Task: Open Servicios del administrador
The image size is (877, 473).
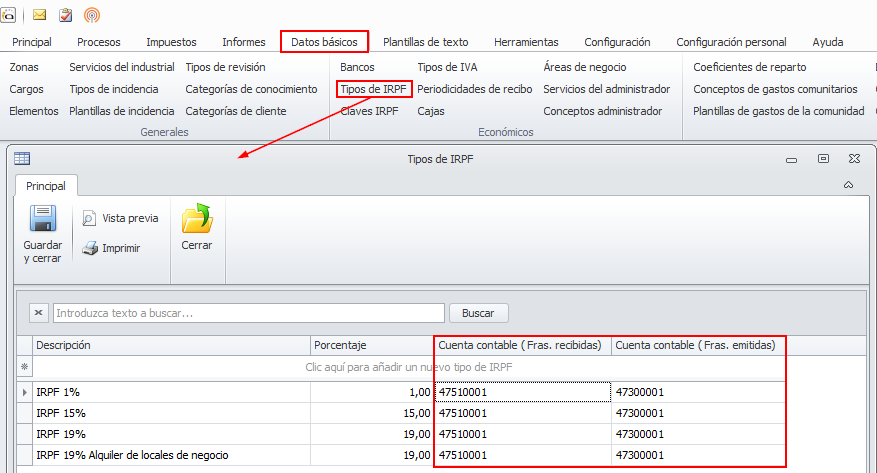Action: coord(607,89)
